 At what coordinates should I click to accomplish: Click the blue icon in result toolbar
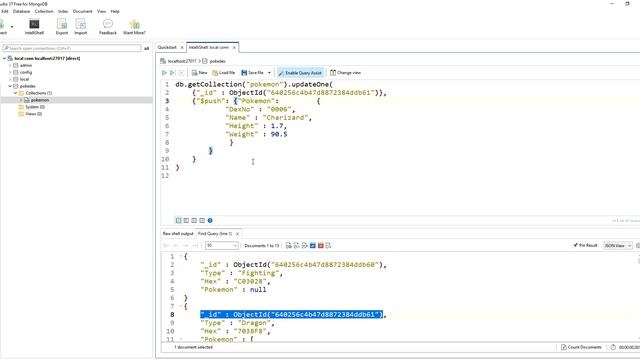point(313,246)
